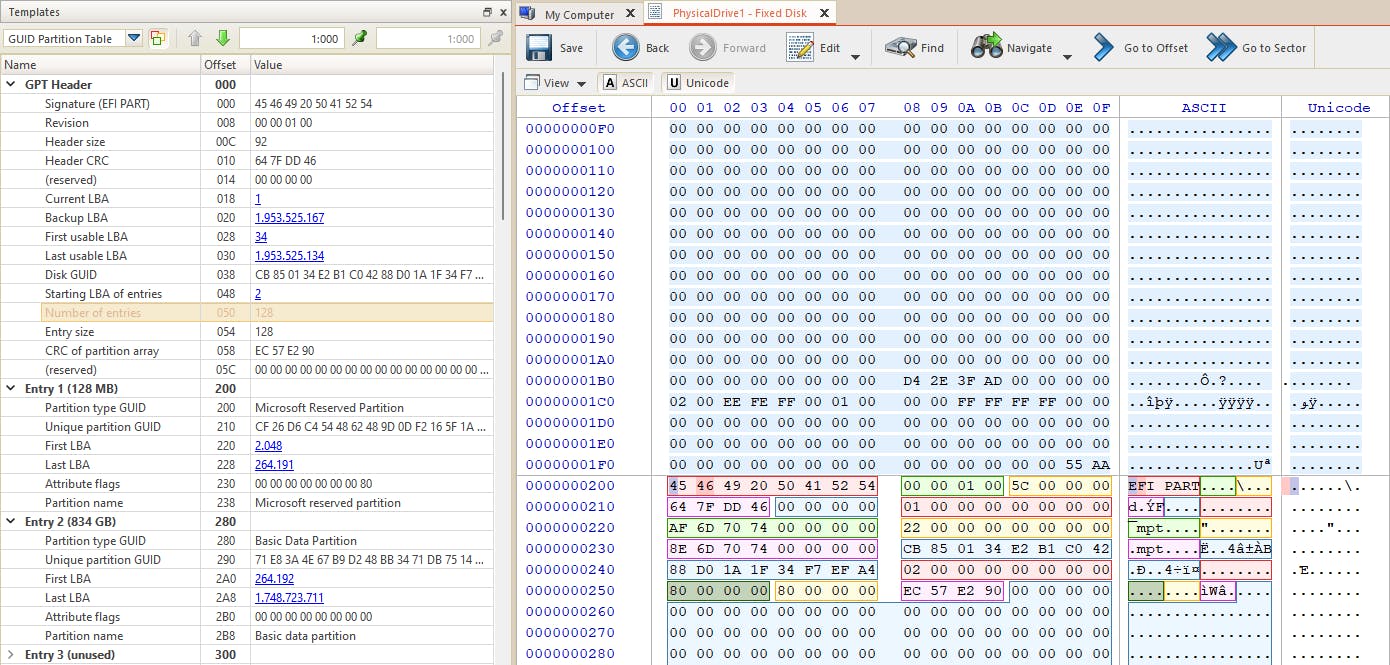This screenshot has height=665, width=1390.
Task: Open the GUID Partition Table dropdown
Action: [134, 39]
